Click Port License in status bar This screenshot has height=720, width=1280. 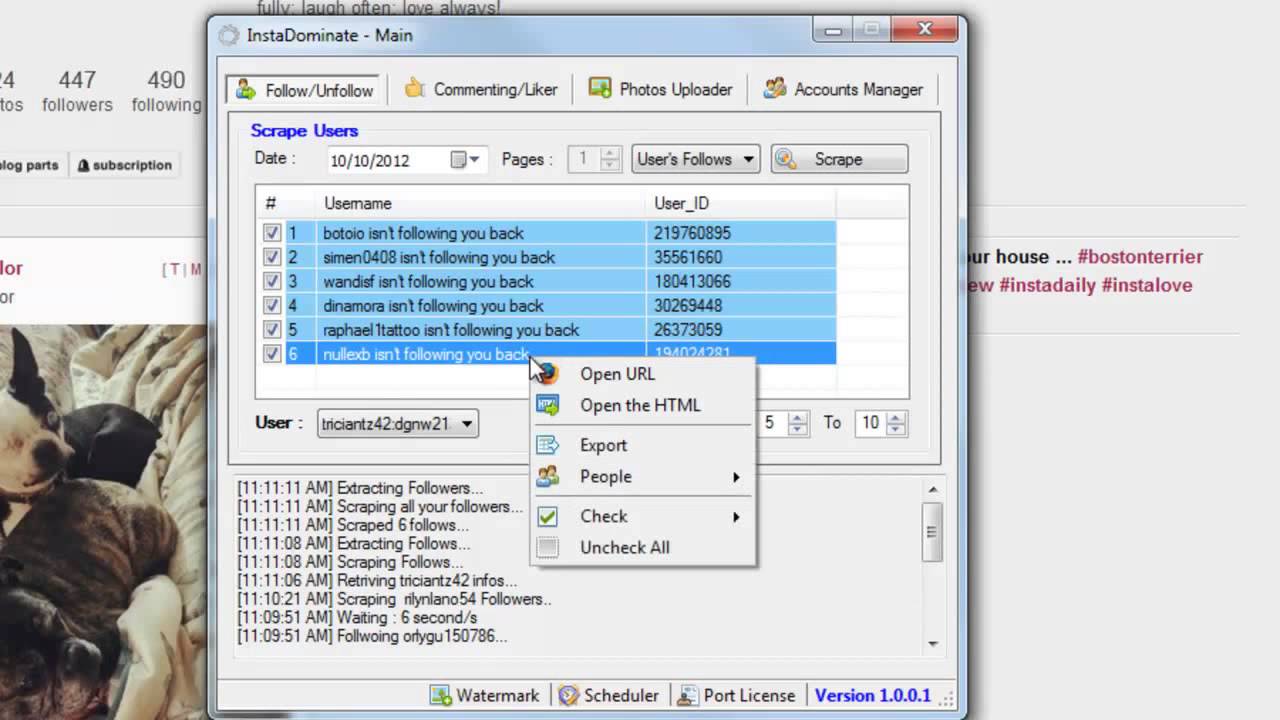(736, 695)
